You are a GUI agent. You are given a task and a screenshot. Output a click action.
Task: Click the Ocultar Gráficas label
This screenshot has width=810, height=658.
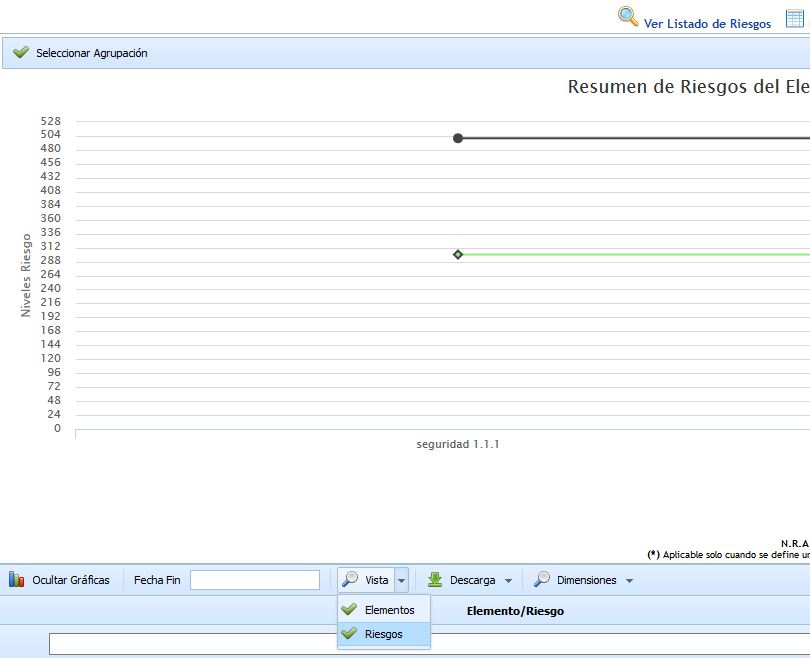pos(71,580)
